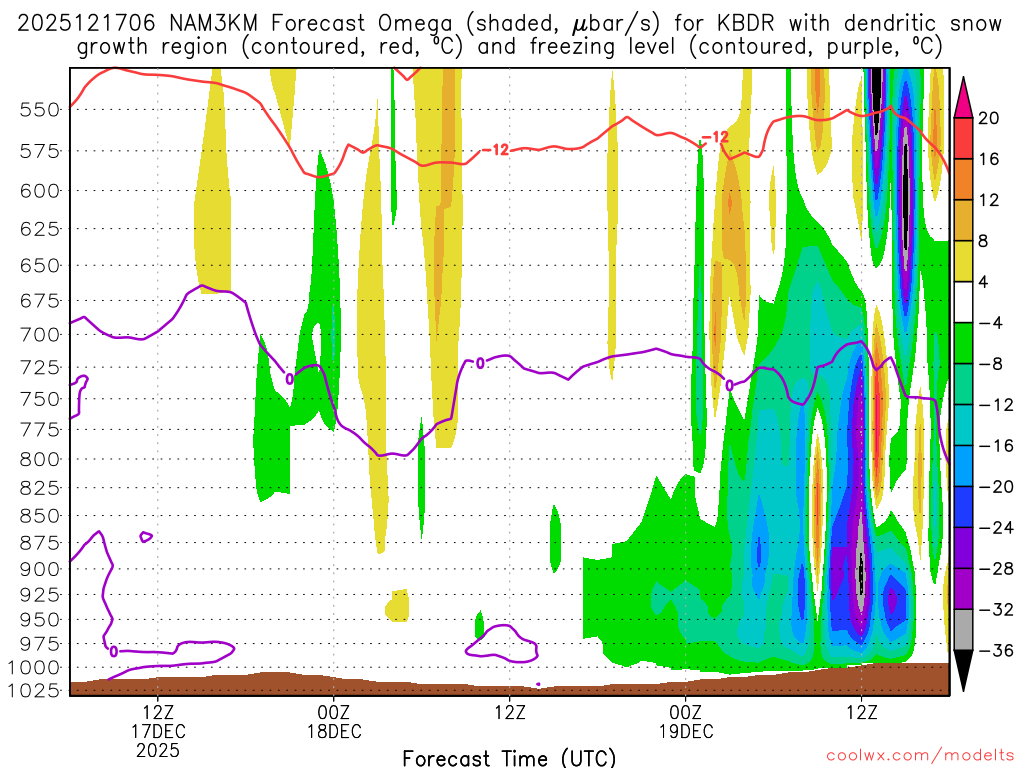Select the 925 pressure axis label

click(x=40, y=594)
